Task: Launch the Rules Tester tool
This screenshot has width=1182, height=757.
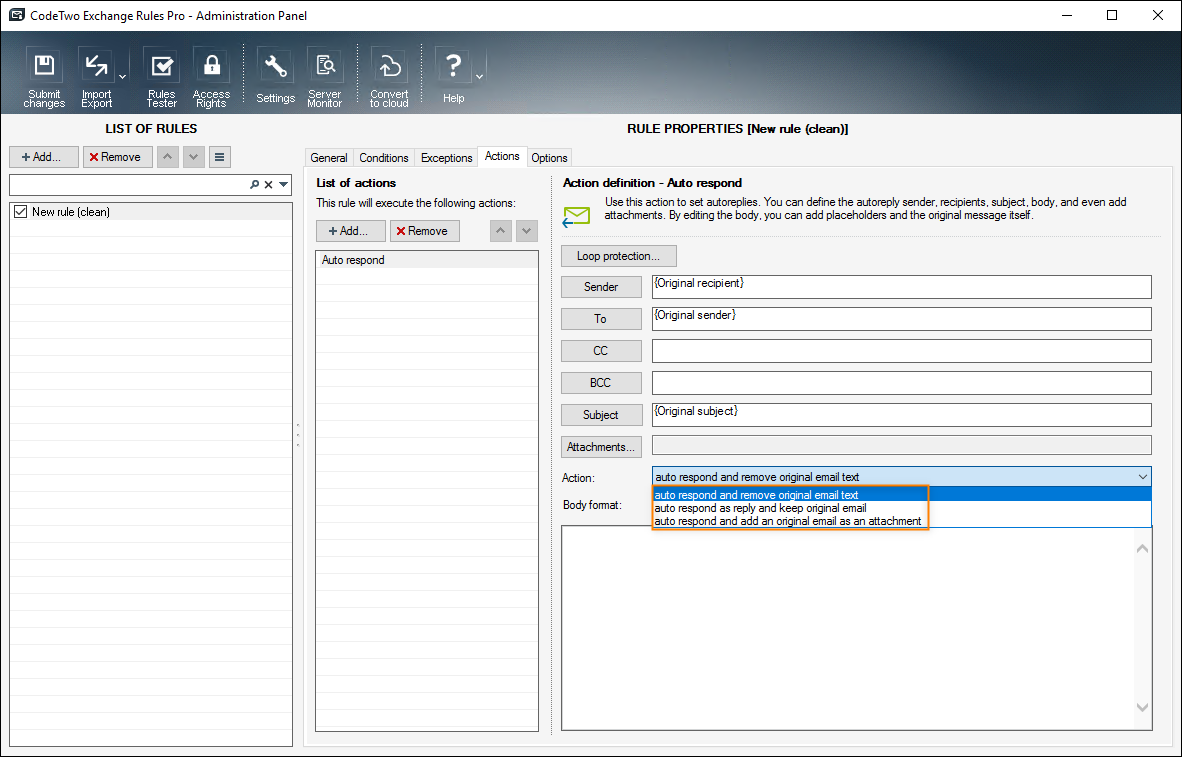Action: (161, 78)
